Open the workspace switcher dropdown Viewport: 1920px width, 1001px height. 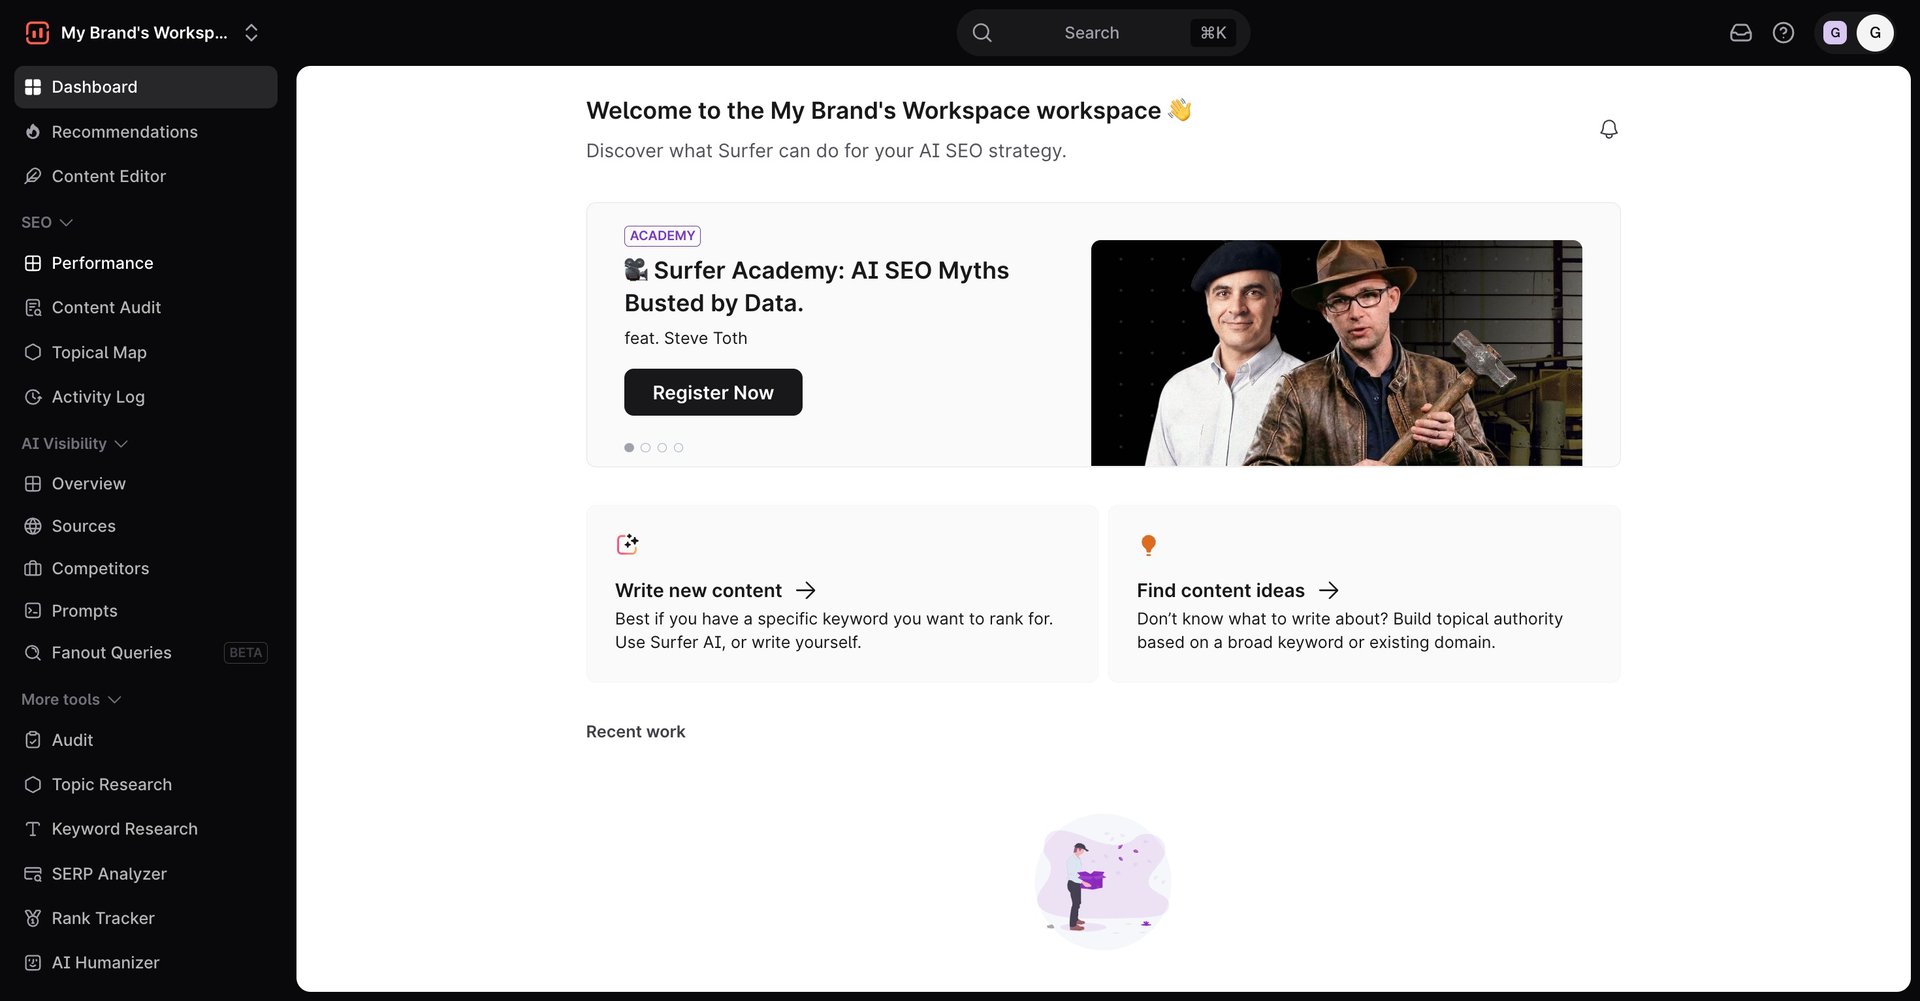tap(143, 33)
